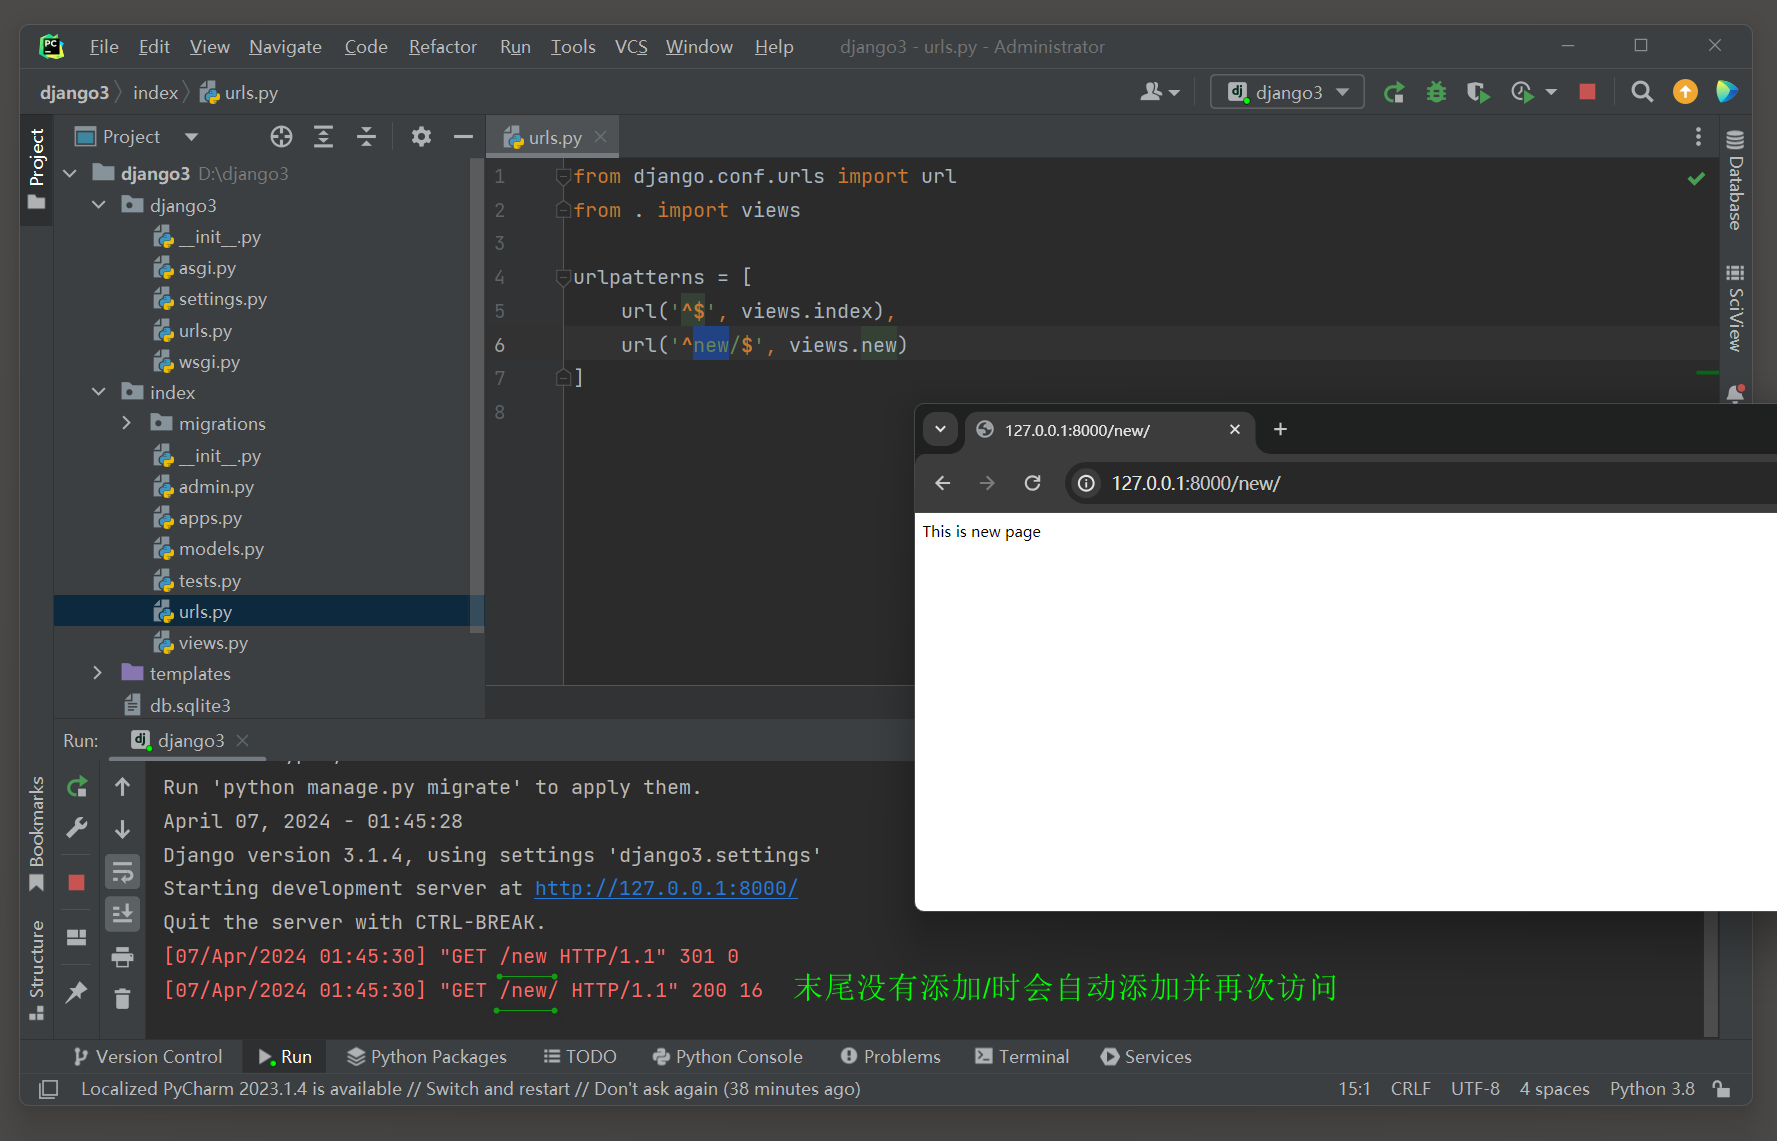1777x1141 pixels.
Task: Collapse all items in Project tree
Action: click(x=366, y=137)
